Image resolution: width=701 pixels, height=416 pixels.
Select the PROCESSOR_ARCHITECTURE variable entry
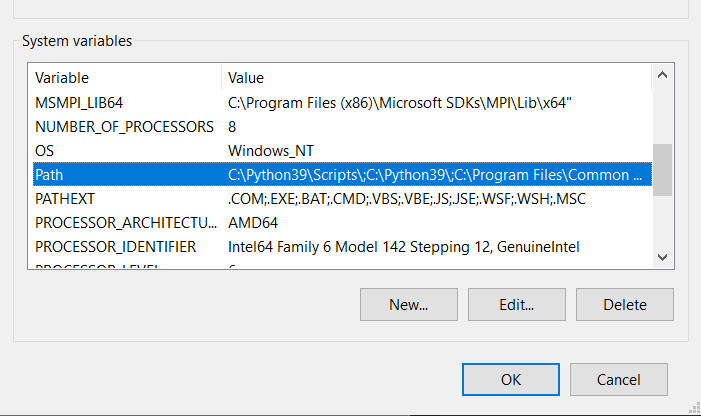(124, 222)
